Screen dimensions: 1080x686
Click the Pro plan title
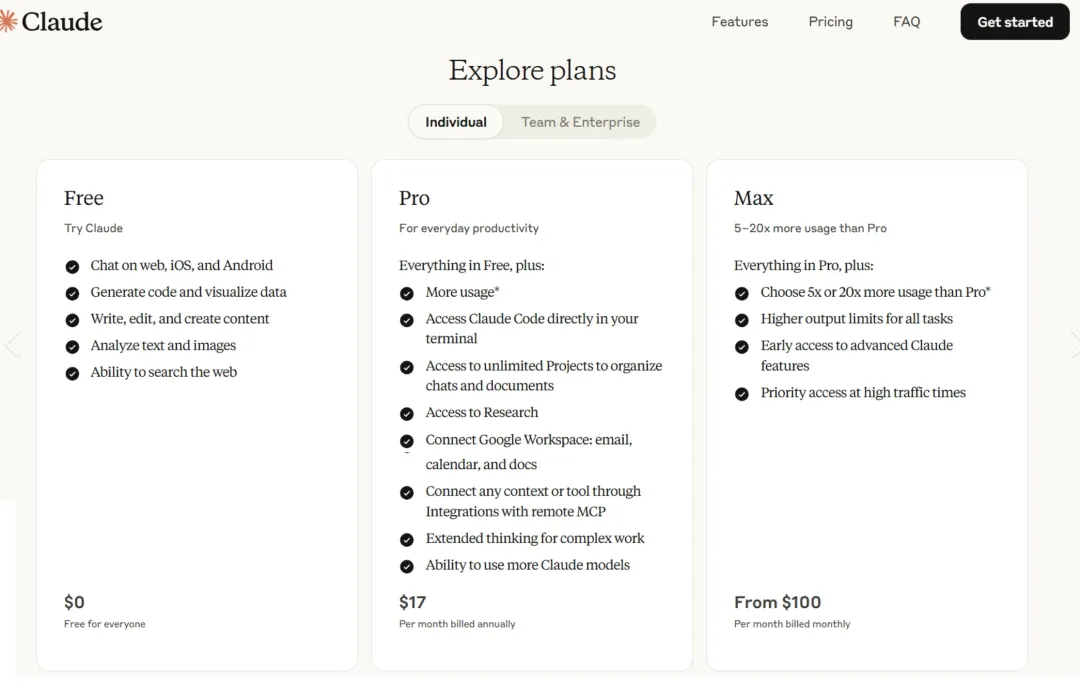tap(414, 198)
